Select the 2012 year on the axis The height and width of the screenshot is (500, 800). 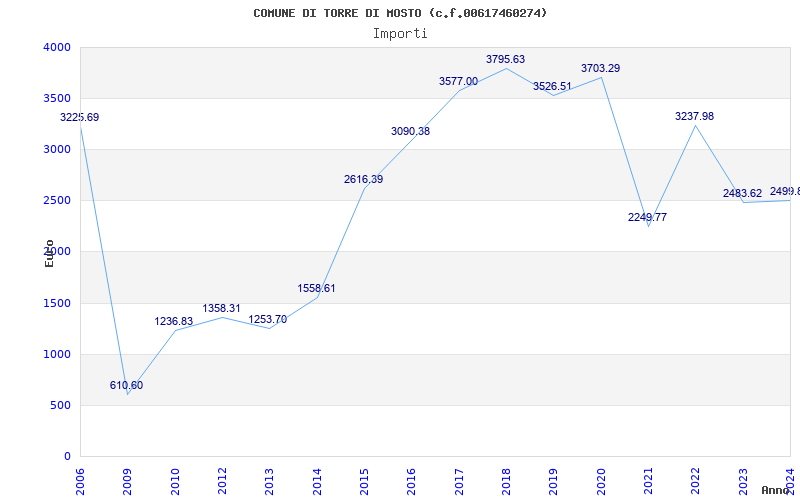222,482
